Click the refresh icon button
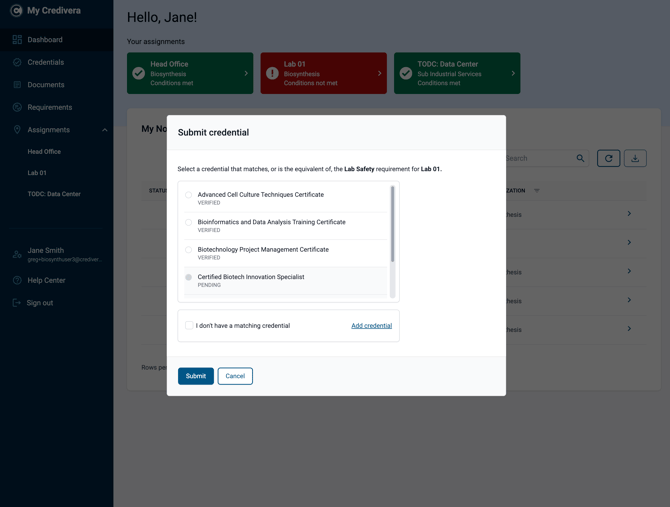Screen dimensions: 670x507 point(608,158)
